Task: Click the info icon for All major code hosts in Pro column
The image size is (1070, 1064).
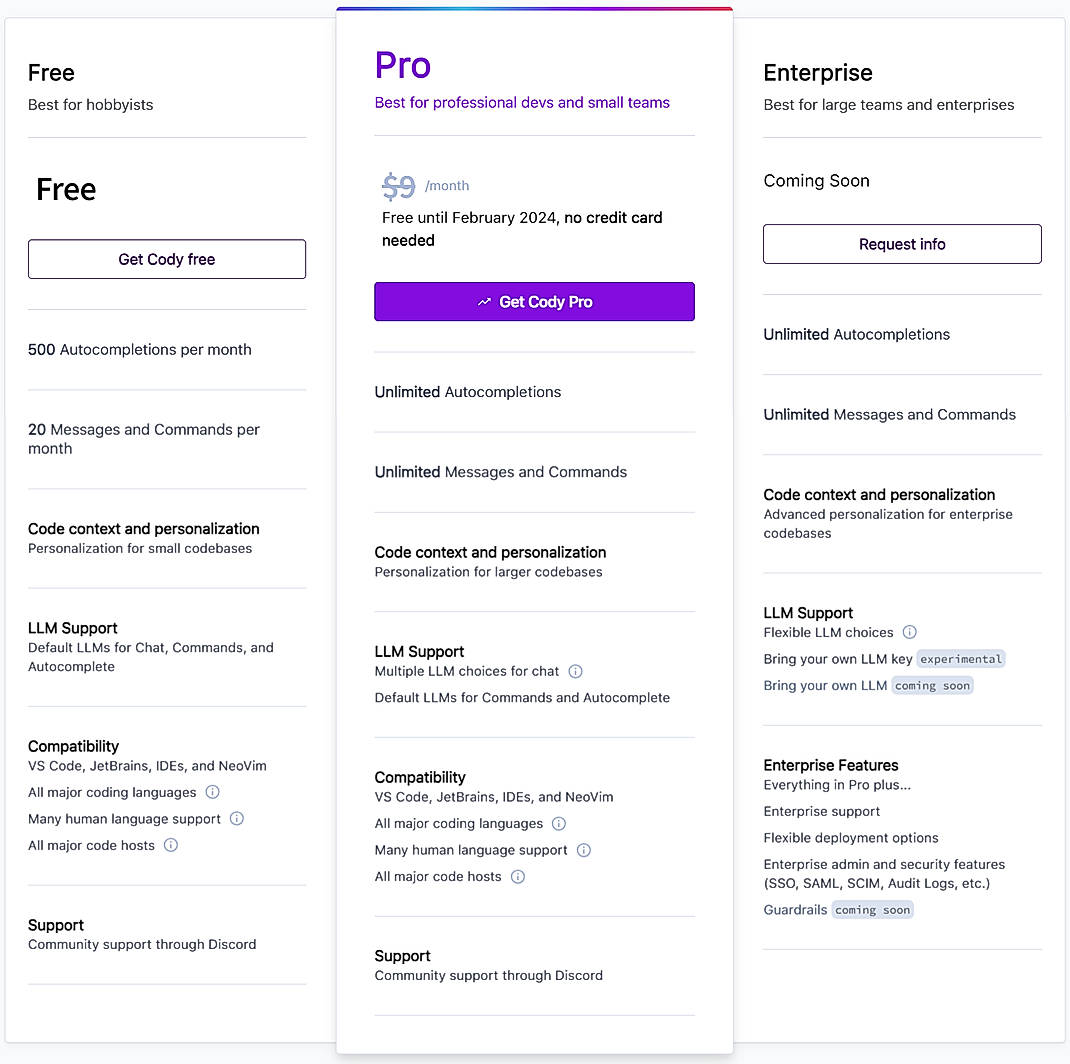Action: [518, 876]
